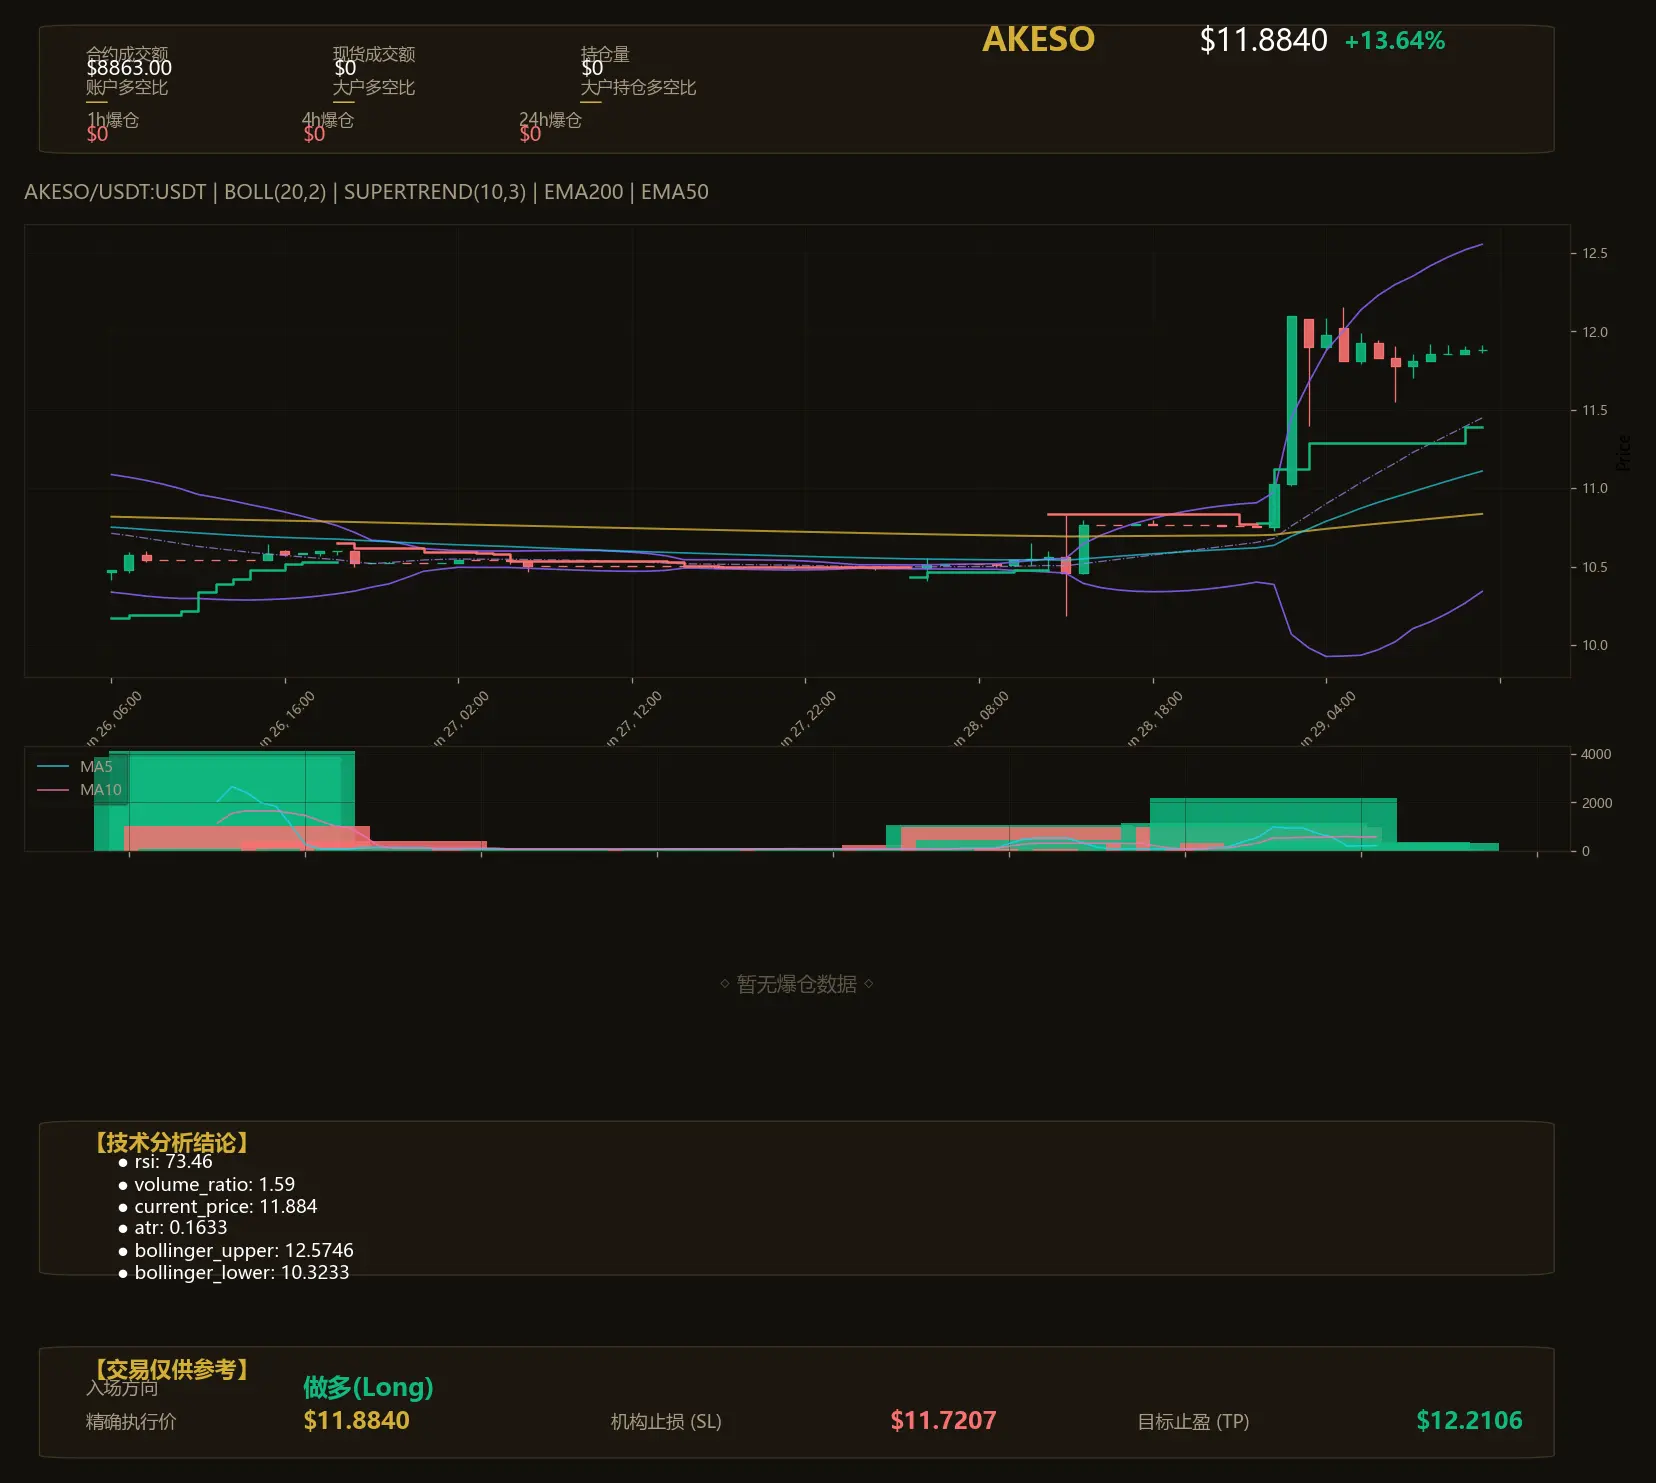Click the 做多(Long) direction value
The width and height of the screenshot is (1656, 1483).
368,1388
